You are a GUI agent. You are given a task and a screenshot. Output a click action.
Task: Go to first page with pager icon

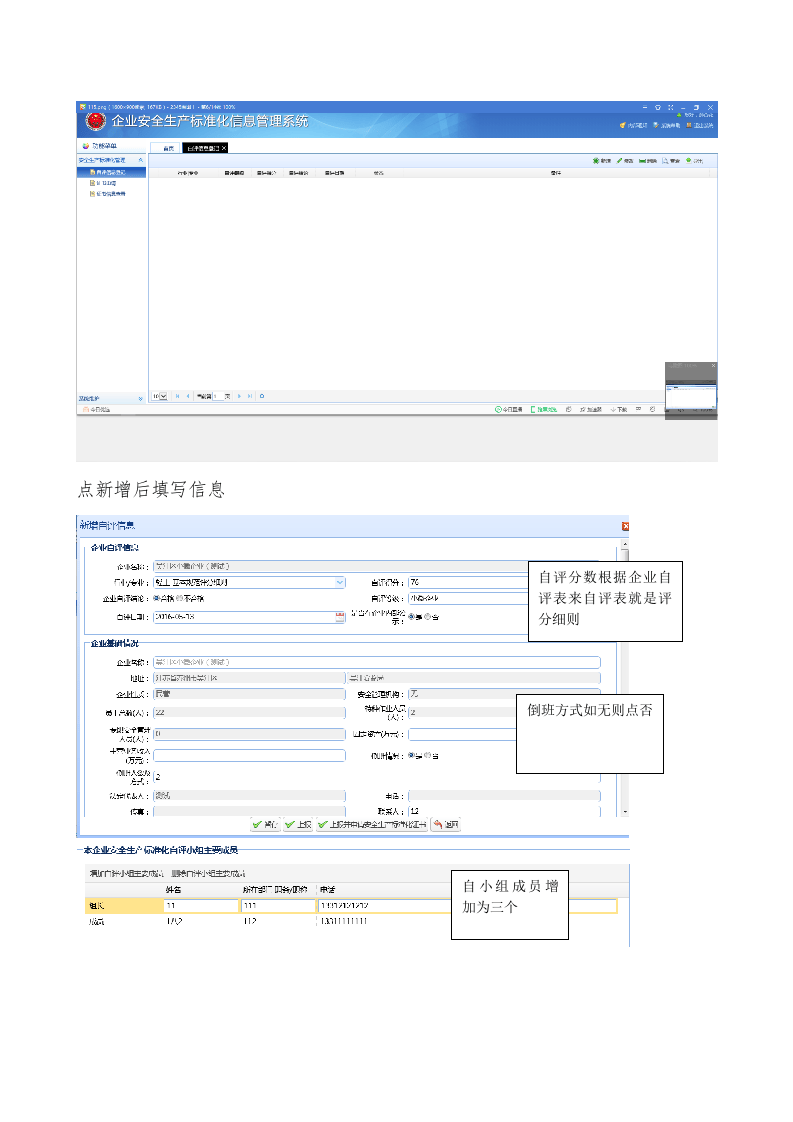pos(177,396)
